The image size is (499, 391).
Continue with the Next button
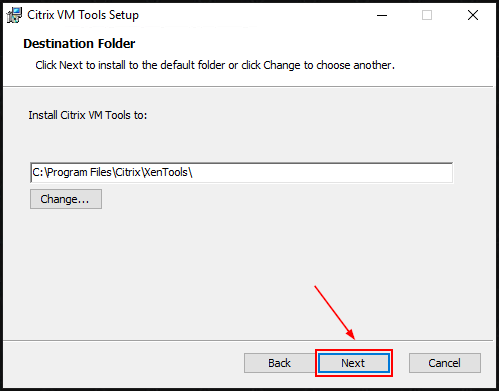pyautogui.click(x=354, y=363)
